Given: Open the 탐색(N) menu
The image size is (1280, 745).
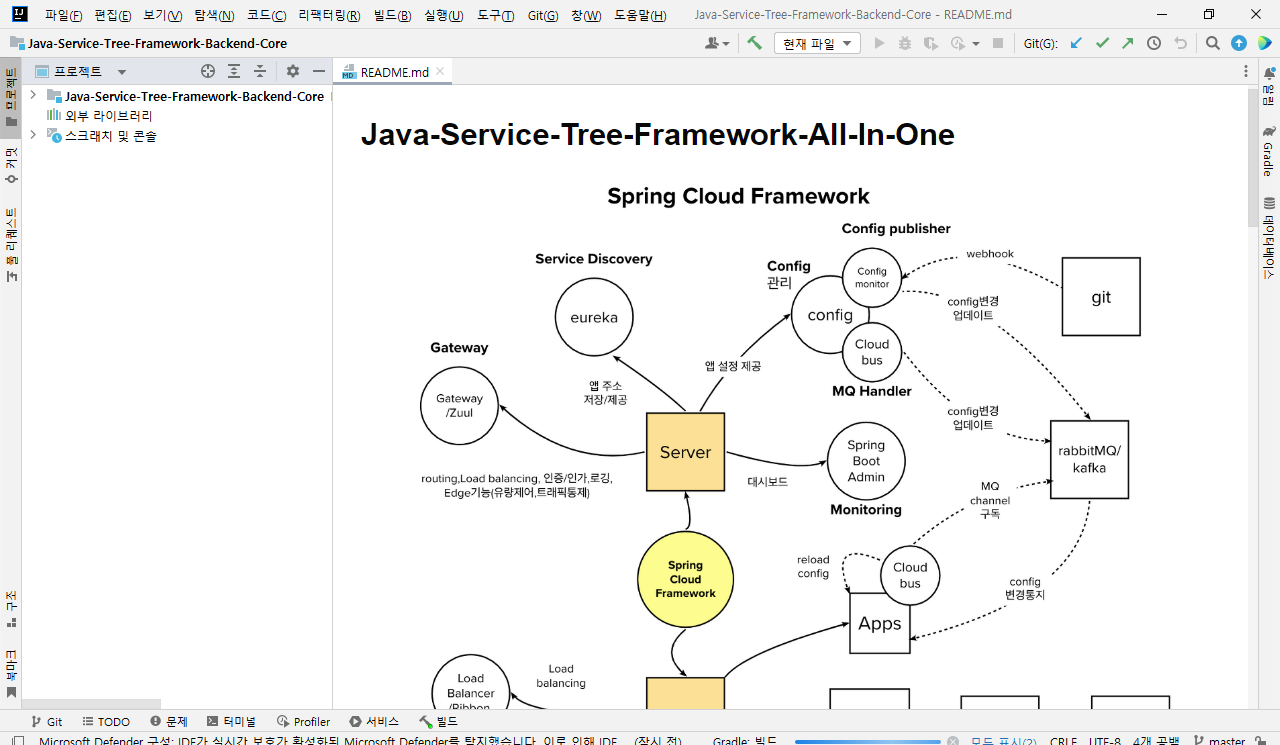Looking at the screenshot, I should tap(214, 15).
